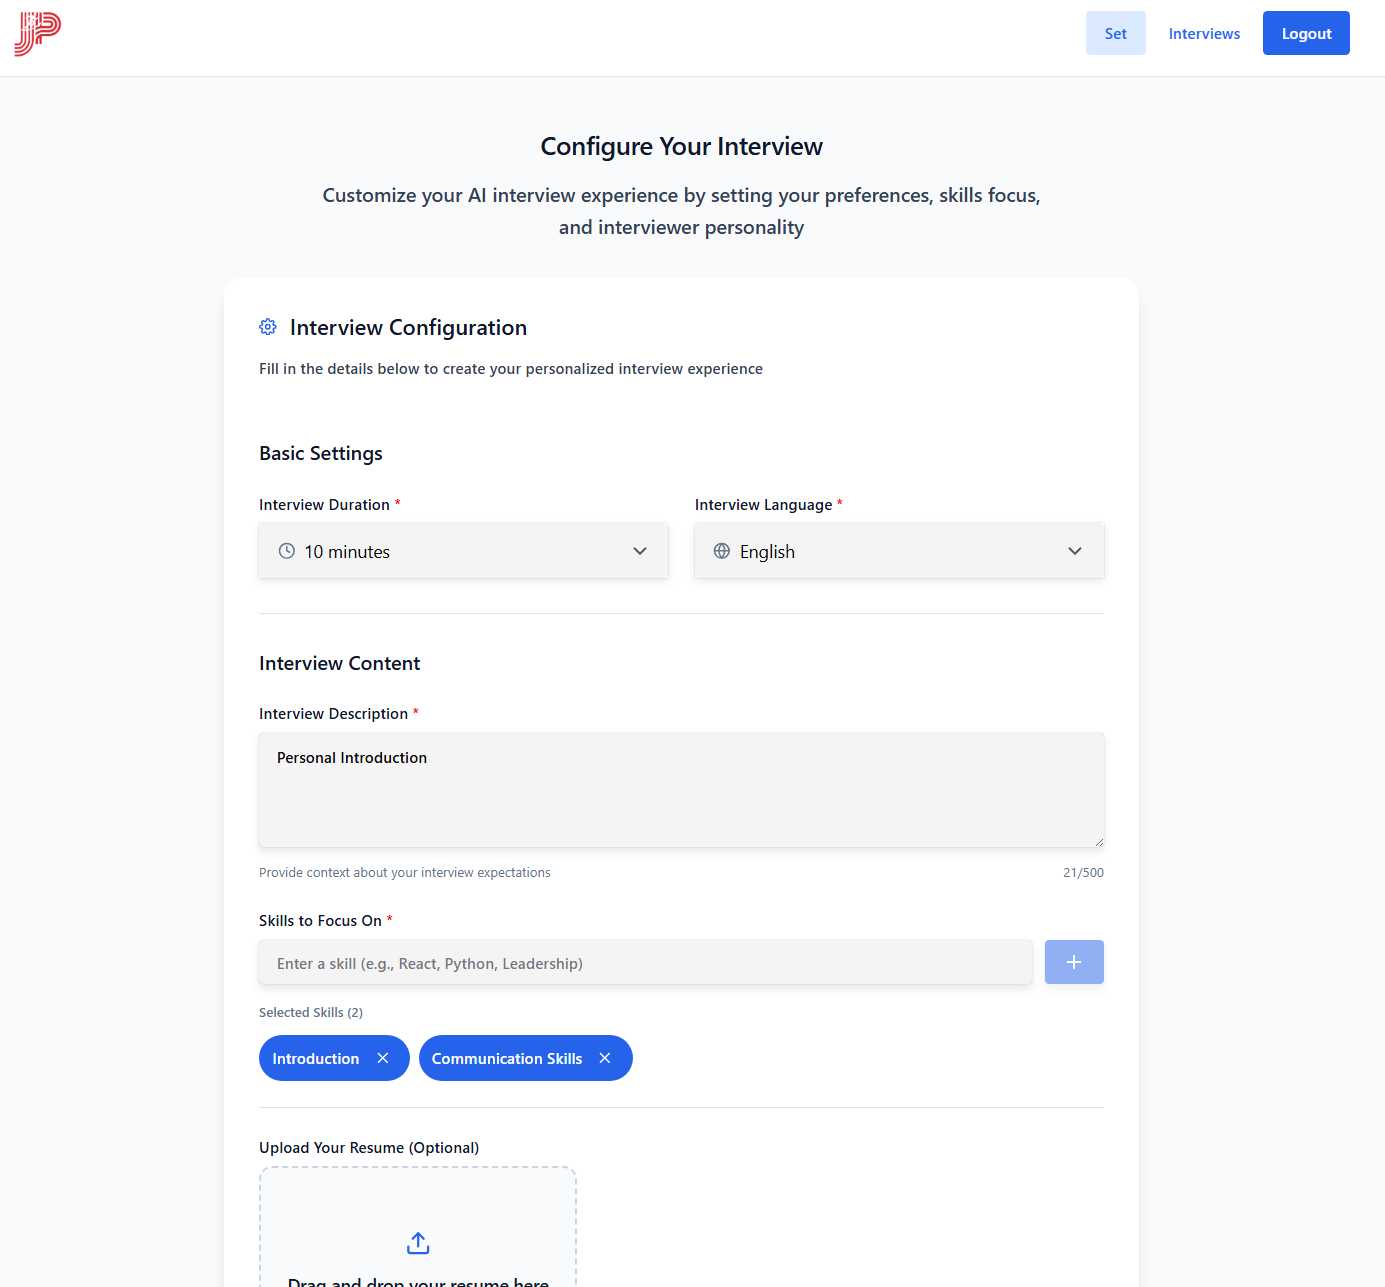Expand language list via chevron arrow
Viewport: 1385px width, 1287px height.
1075,551
